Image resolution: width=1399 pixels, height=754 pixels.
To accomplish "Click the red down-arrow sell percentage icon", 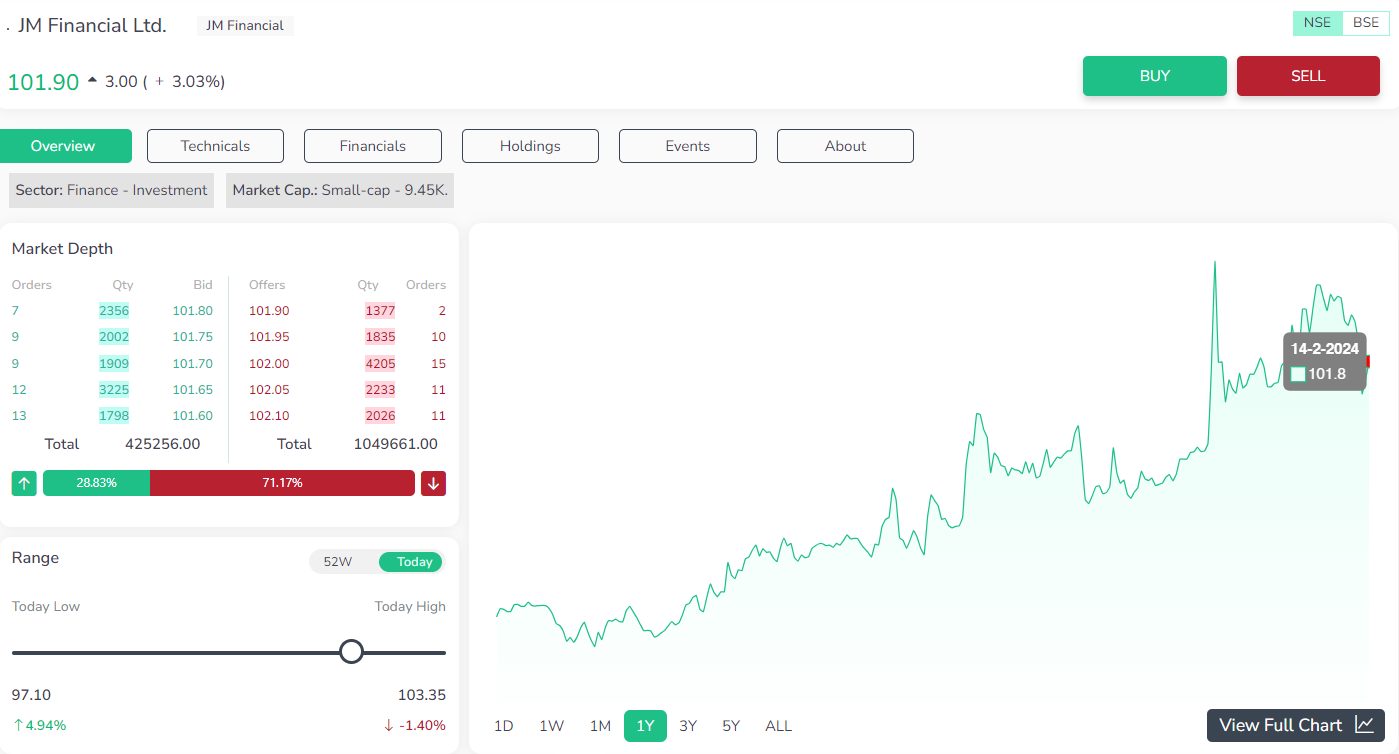I will tap(433, 483).
